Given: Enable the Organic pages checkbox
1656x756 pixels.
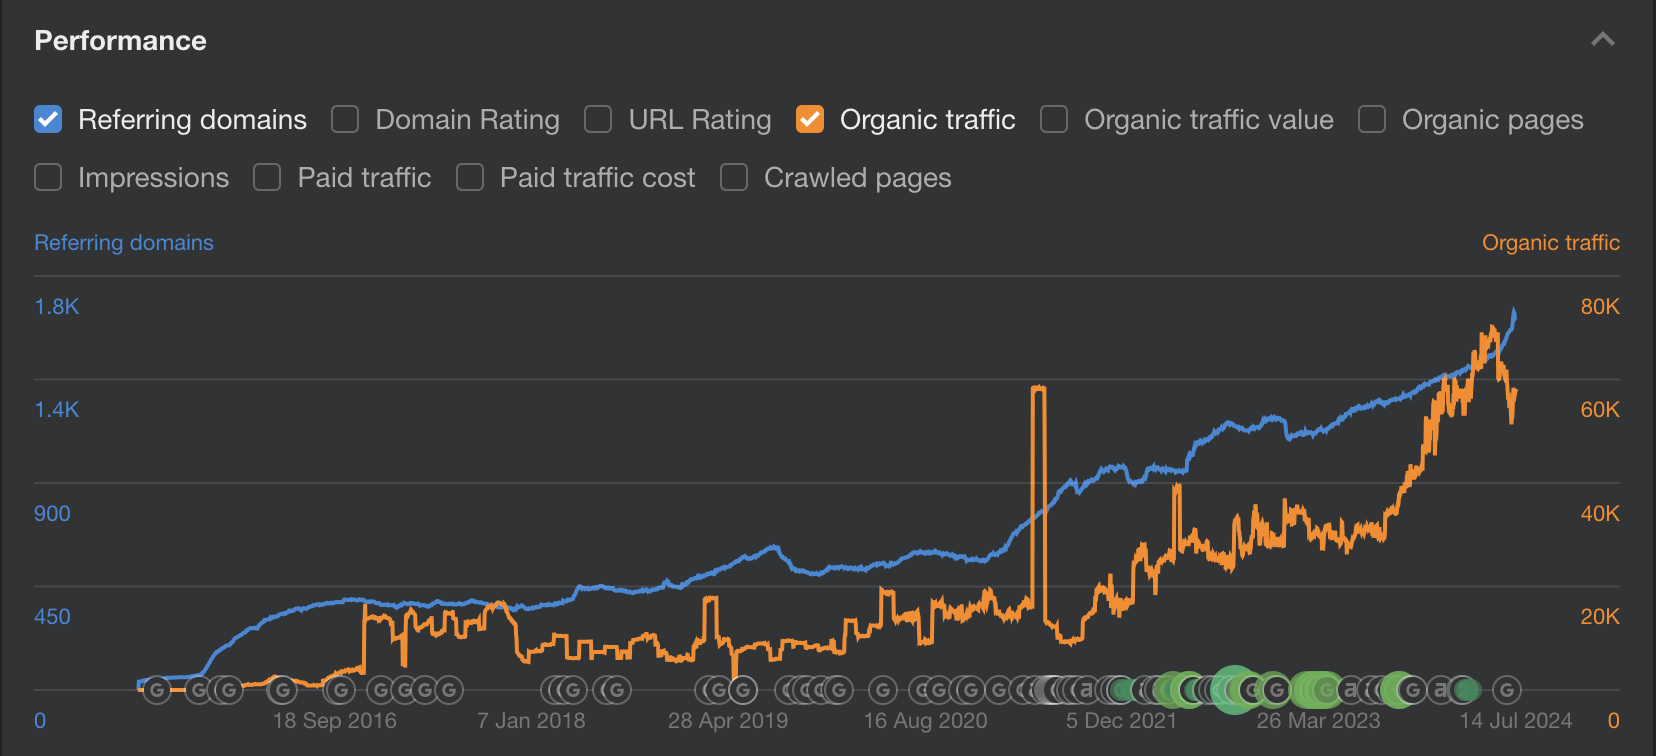Looking at the screenshot, I should tap(1372, 120).
